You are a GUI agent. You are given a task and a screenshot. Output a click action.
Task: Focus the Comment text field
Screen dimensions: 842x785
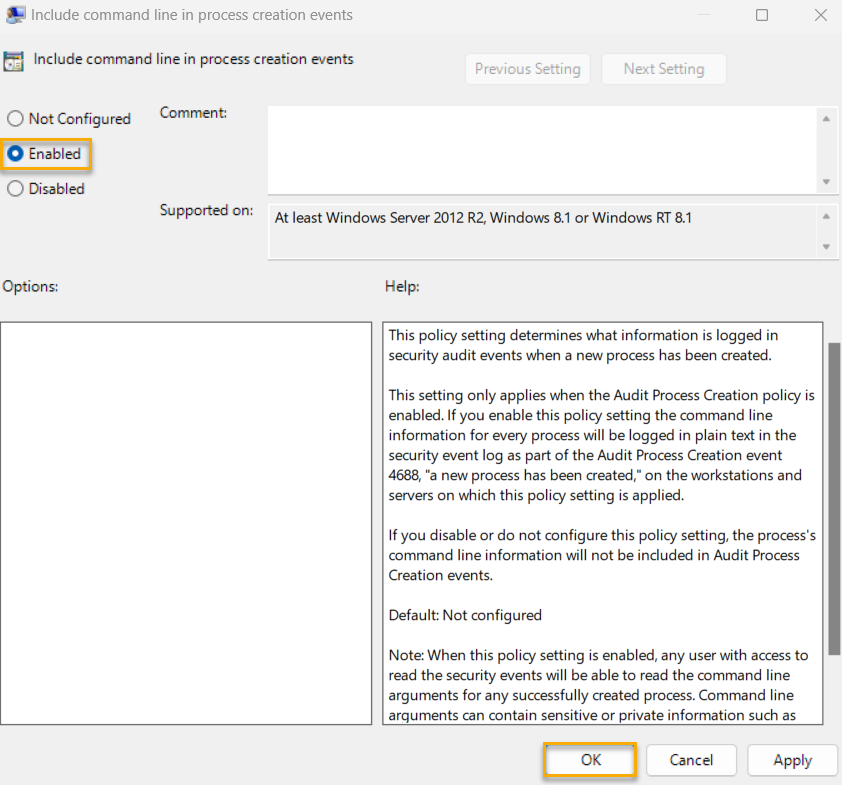pos(542,150)
